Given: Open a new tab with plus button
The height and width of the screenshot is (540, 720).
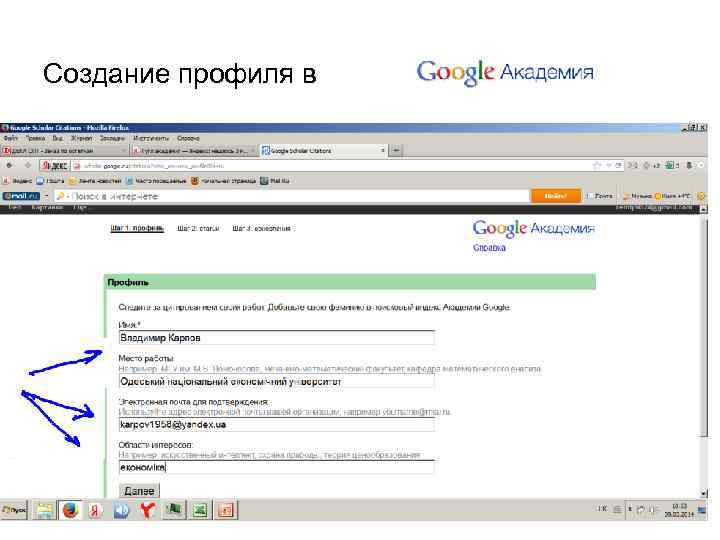Looking at the screenshot, I should coord(397,151).
